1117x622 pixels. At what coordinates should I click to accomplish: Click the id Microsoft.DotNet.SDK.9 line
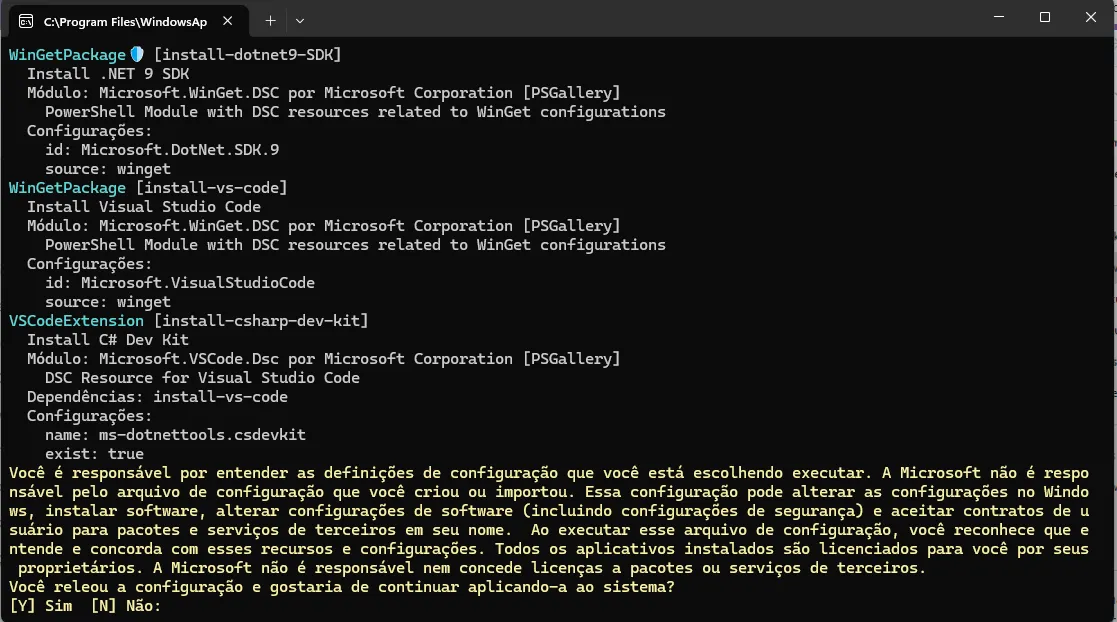coord(162,150)
